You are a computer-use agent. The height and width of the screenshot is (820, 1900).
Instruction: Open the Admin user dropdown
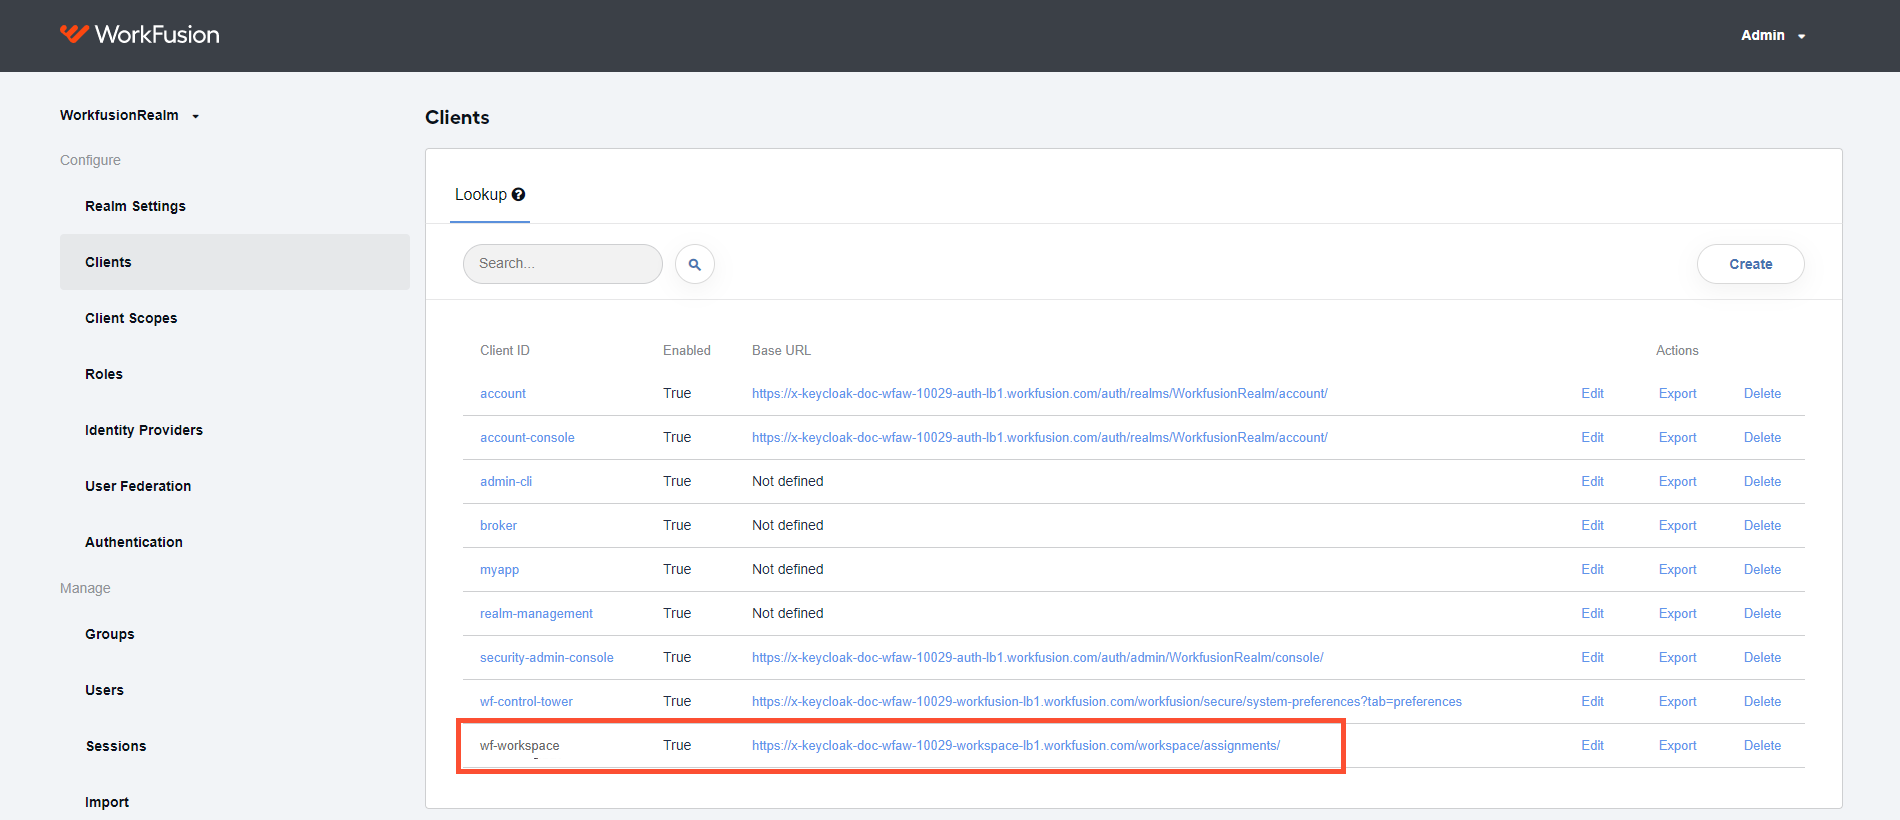pos(1773,36)
